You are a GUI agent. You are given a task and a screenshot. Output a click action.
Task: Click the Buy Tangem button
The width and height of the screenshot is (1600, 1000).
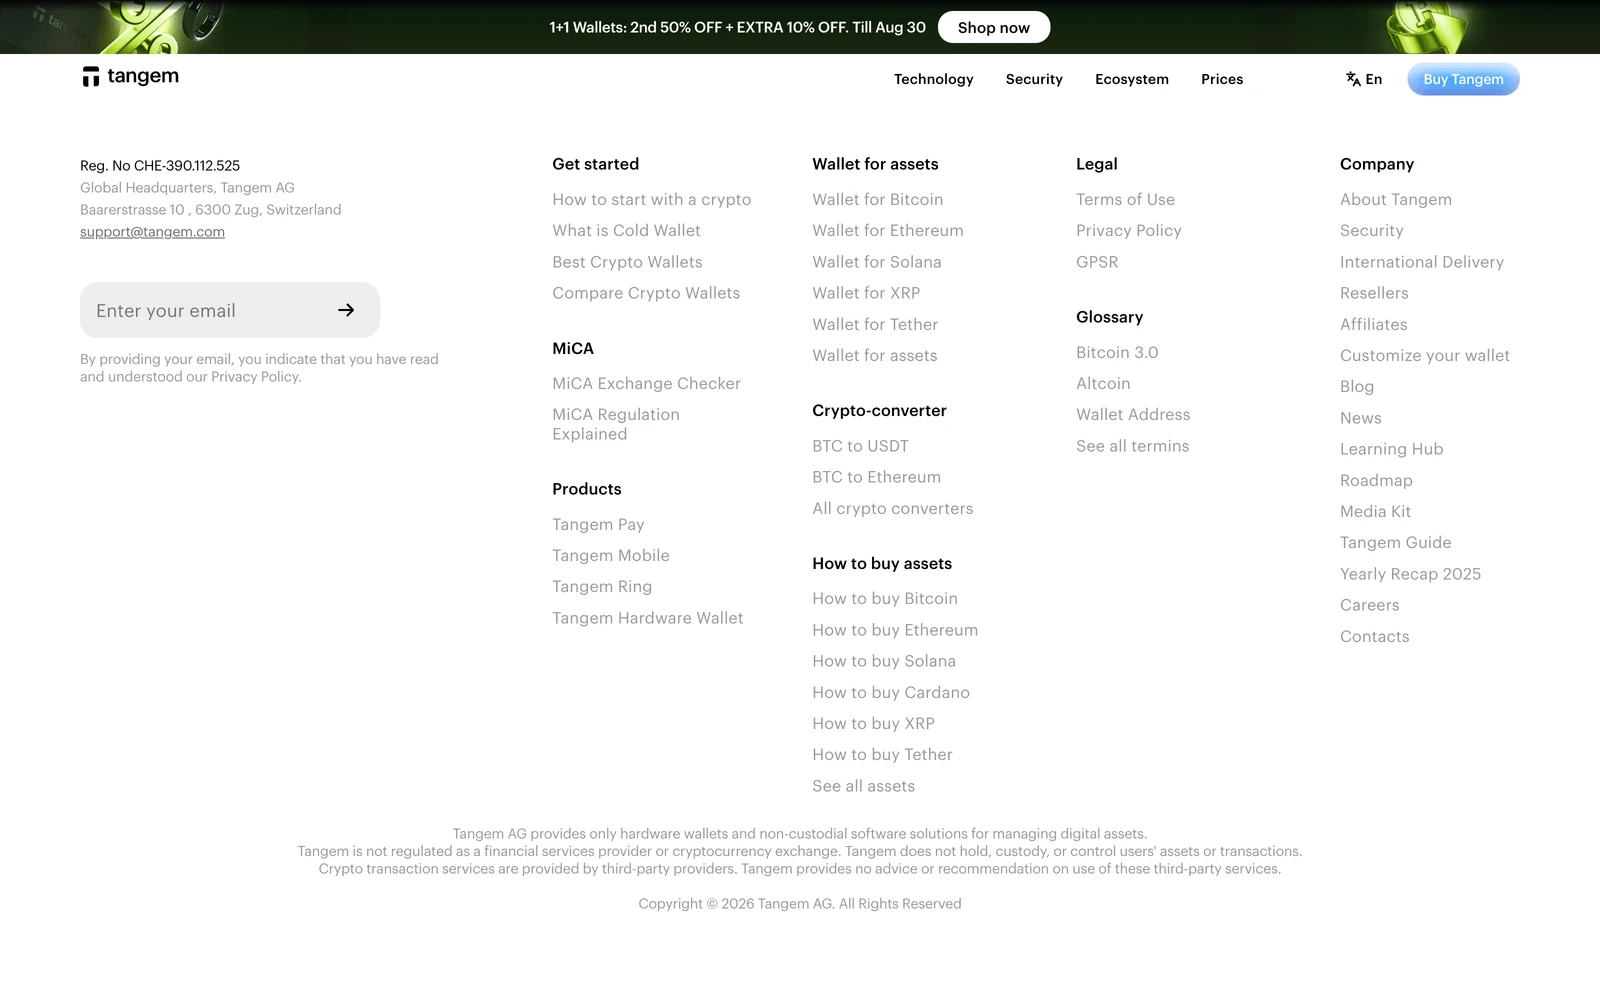coord(1463,79)
